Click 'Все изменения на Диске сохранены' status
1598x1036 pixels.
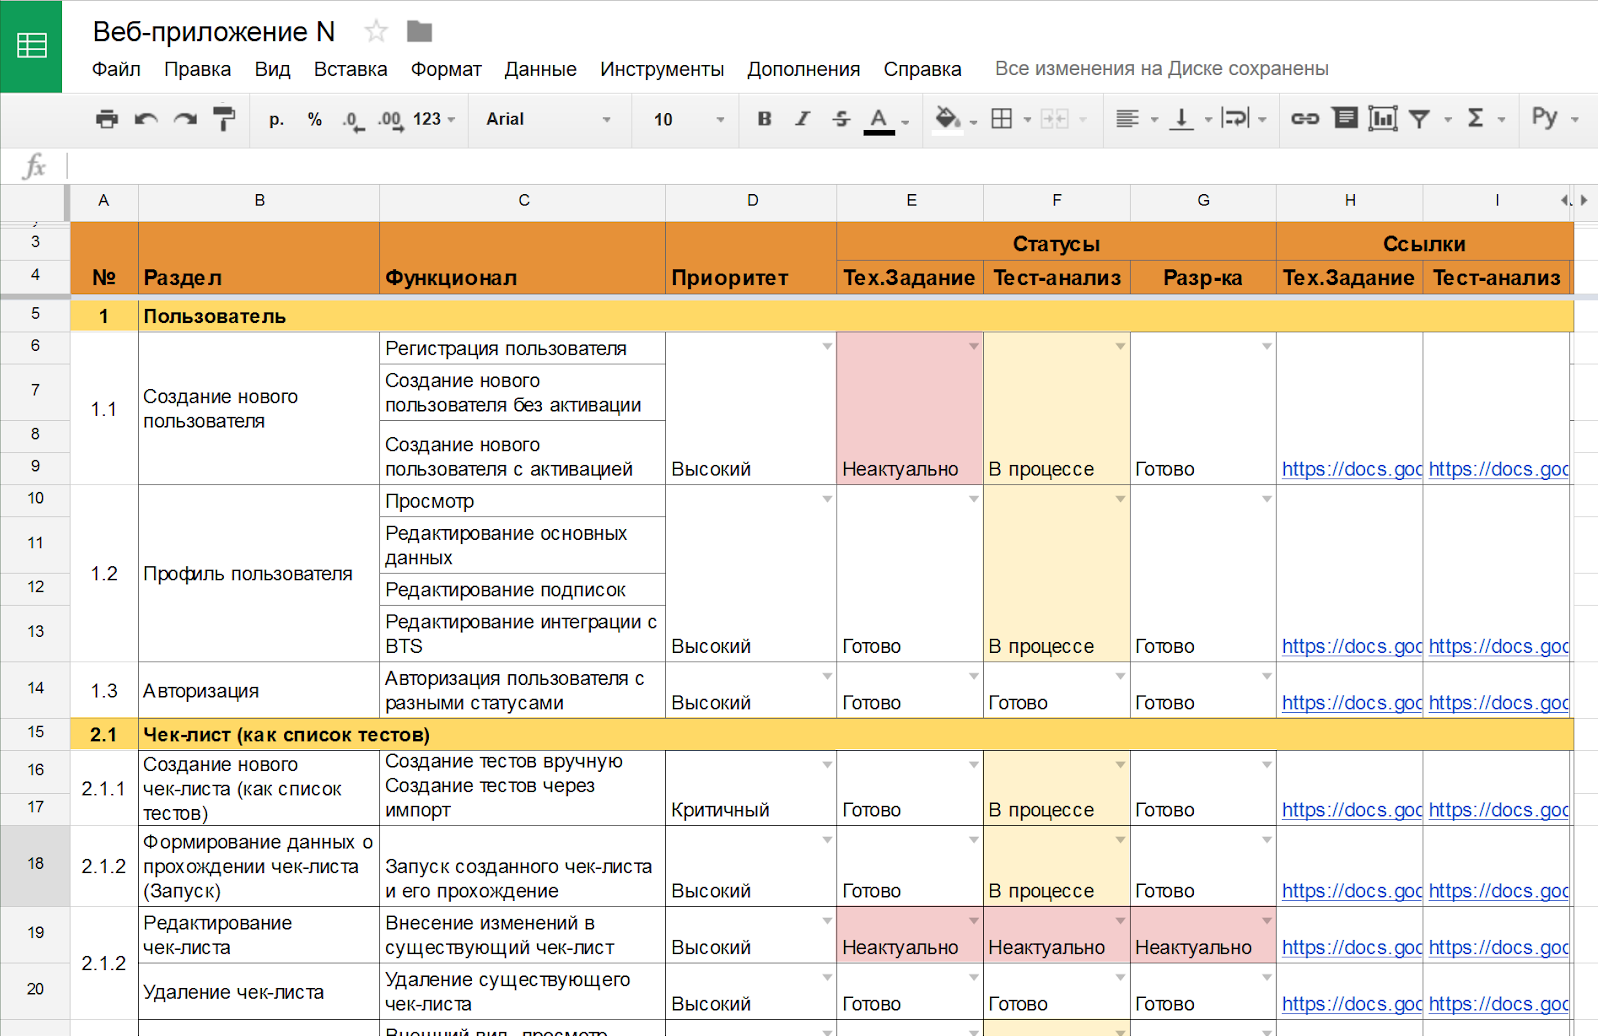click(1161, 69)
